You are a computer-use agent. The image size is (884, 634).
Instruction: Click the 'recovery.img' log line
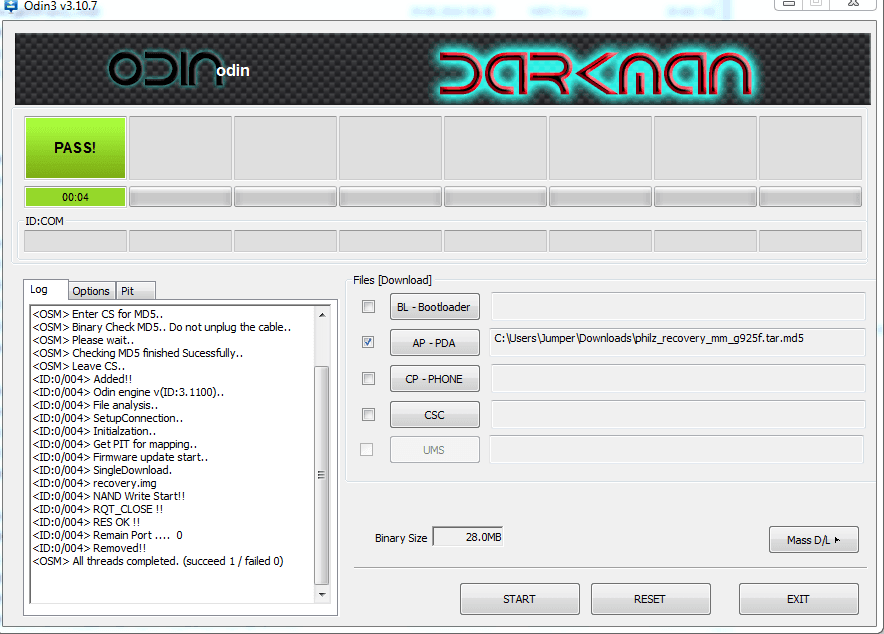point(94,484)
